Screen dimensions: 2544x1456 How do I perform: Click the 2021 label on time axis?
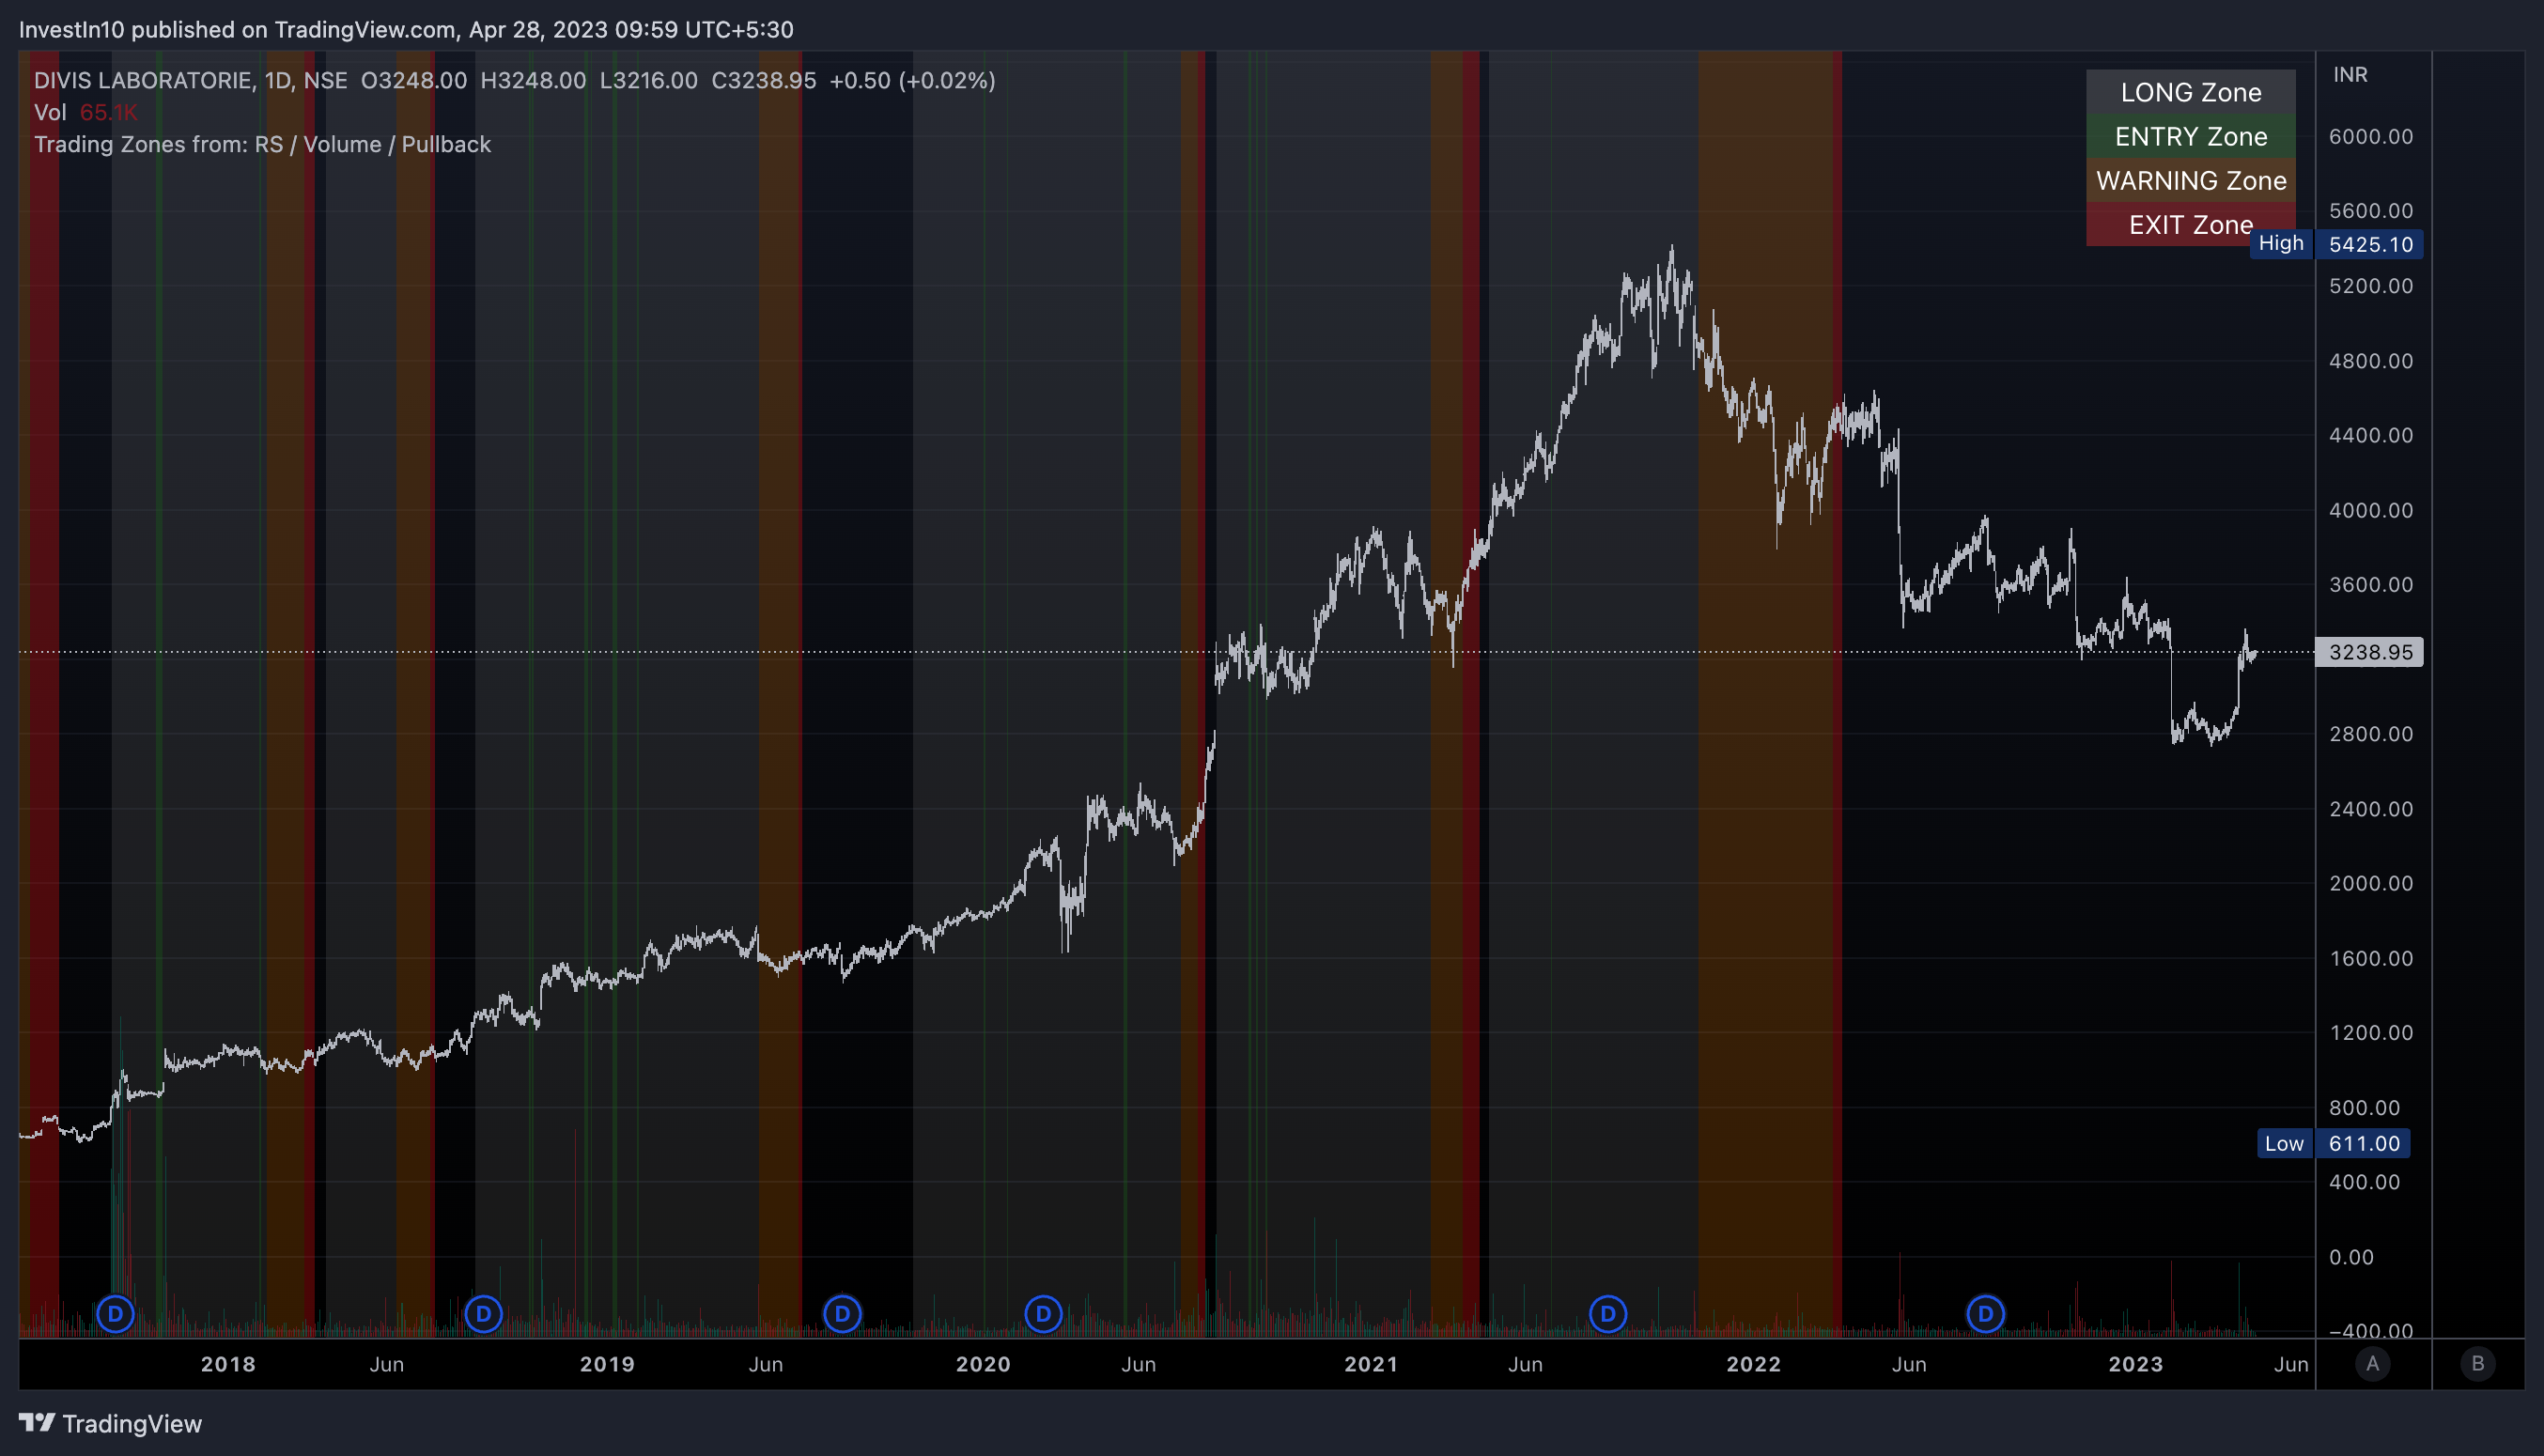[1371, 1364]
